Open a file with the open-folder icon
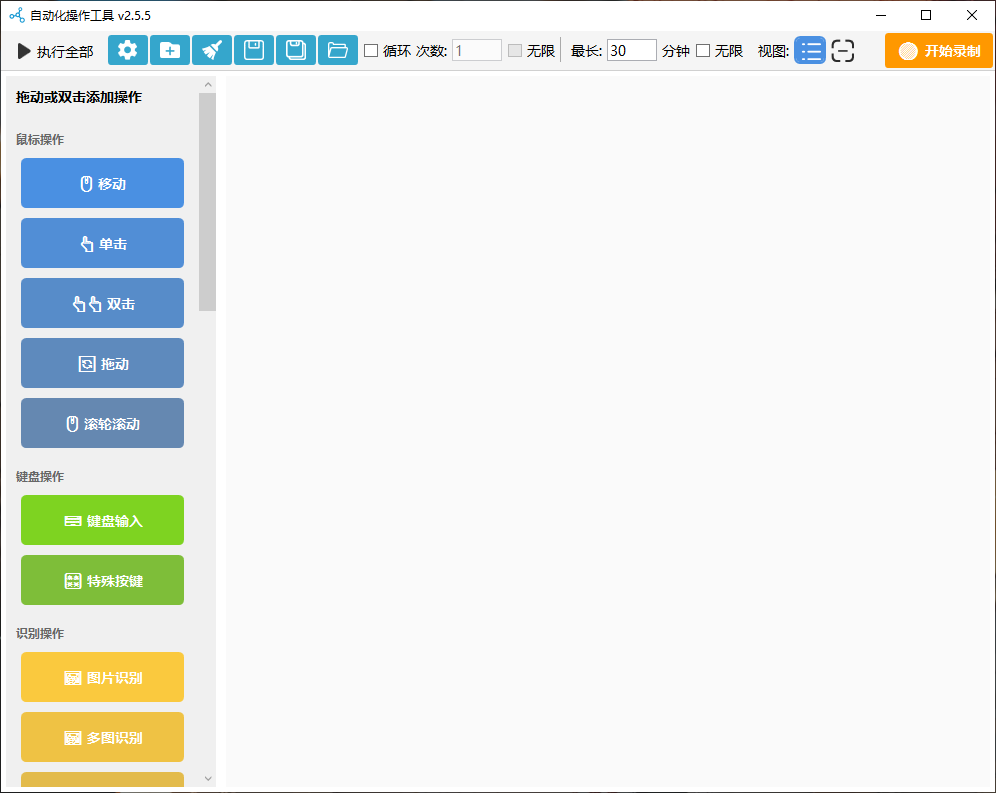The image size is (996, 793). (x=338, y=50)
